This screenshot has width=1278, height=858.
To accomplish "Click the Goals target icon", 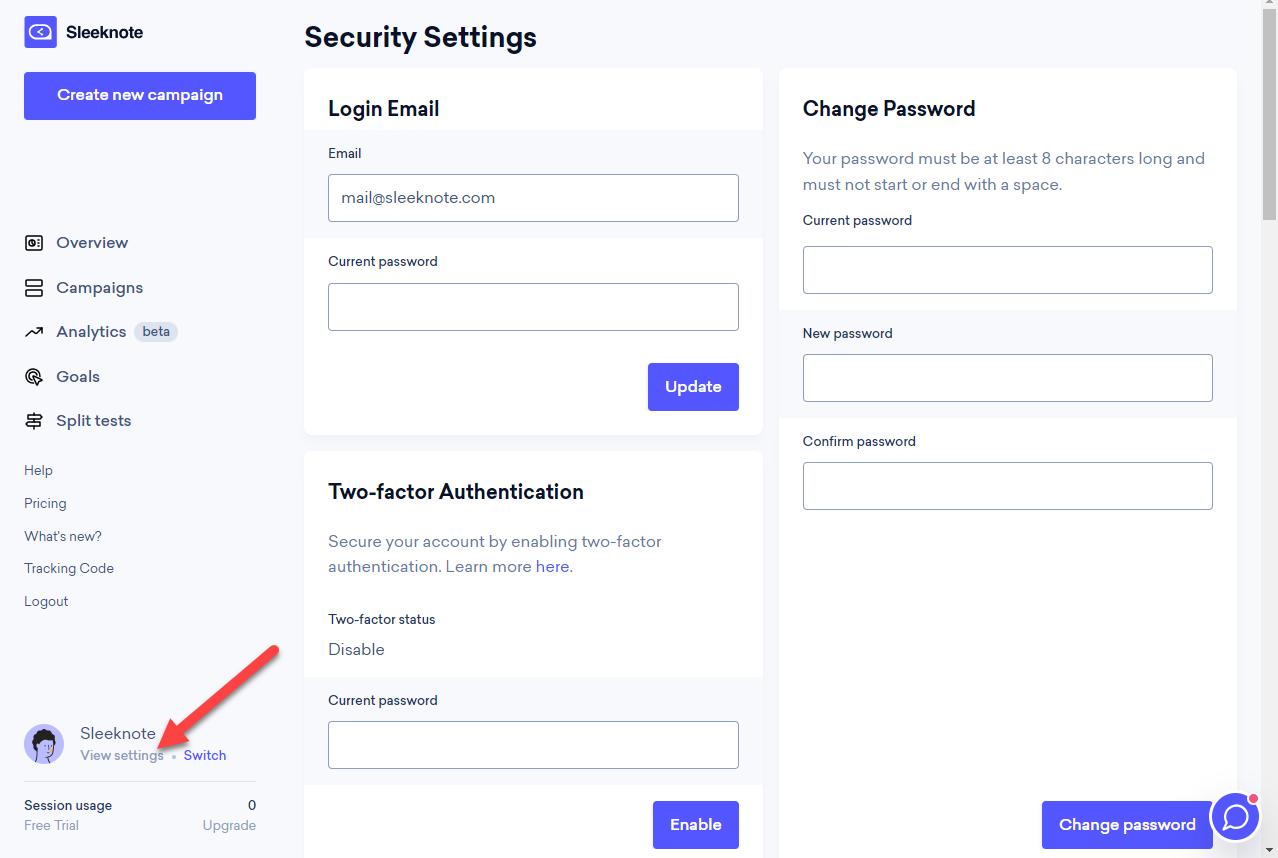I will [x=34, y=377].
